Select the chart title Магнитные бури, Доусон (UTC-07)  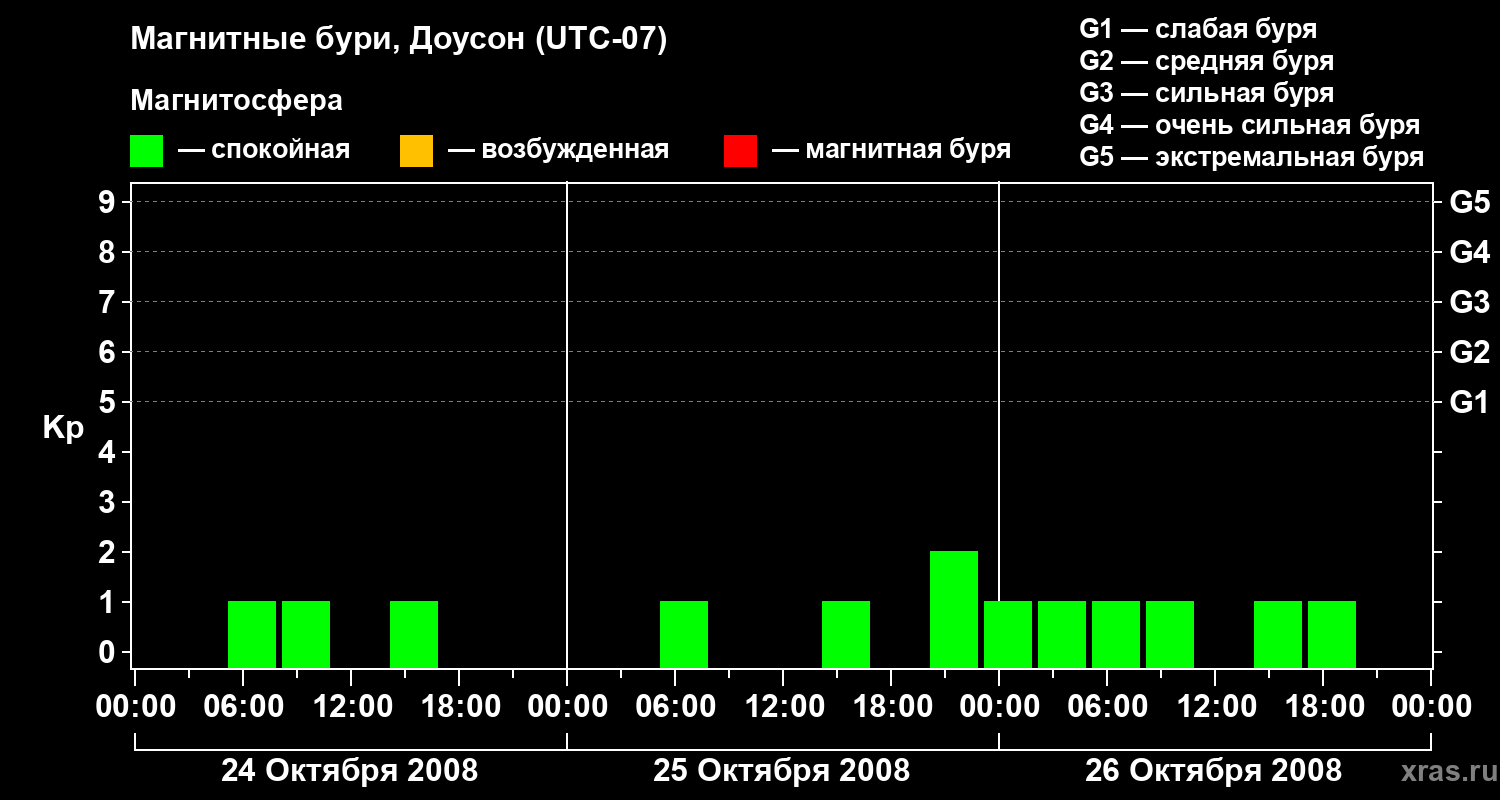398,41
